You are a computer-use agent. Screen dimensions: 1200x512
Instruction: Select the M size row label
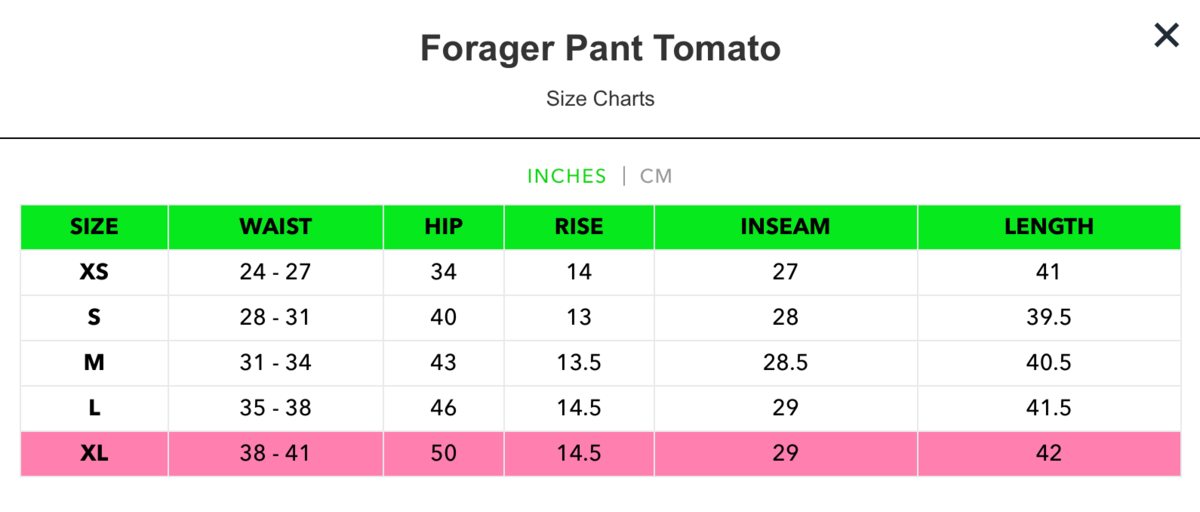tap(94, 363)
